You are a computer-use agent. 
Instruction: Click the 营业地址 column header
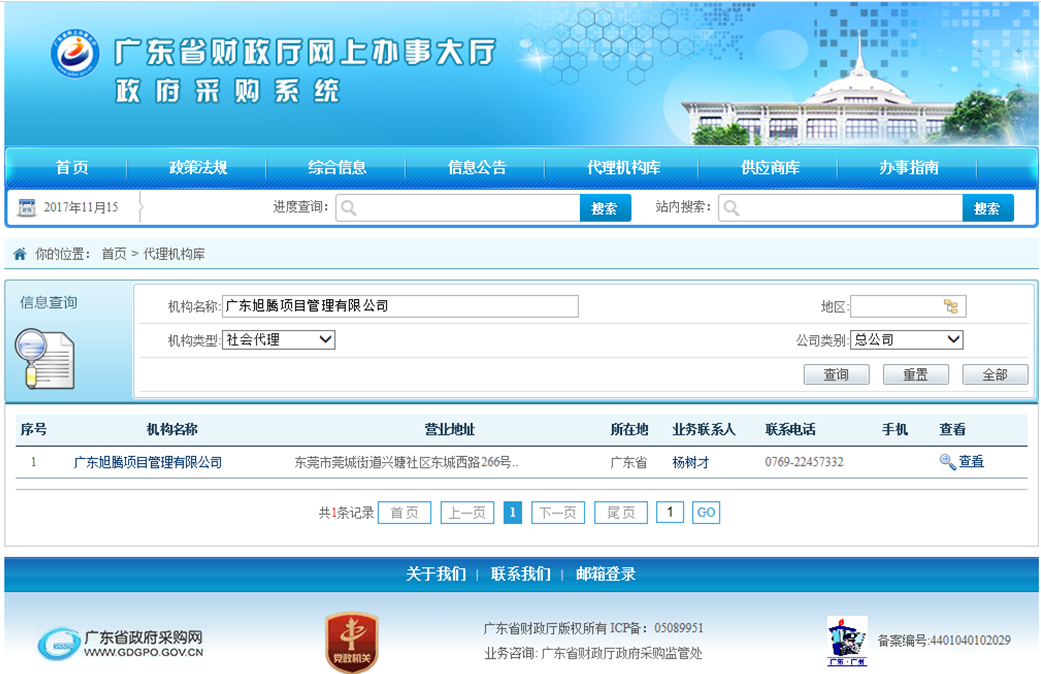tap(449, 430)
